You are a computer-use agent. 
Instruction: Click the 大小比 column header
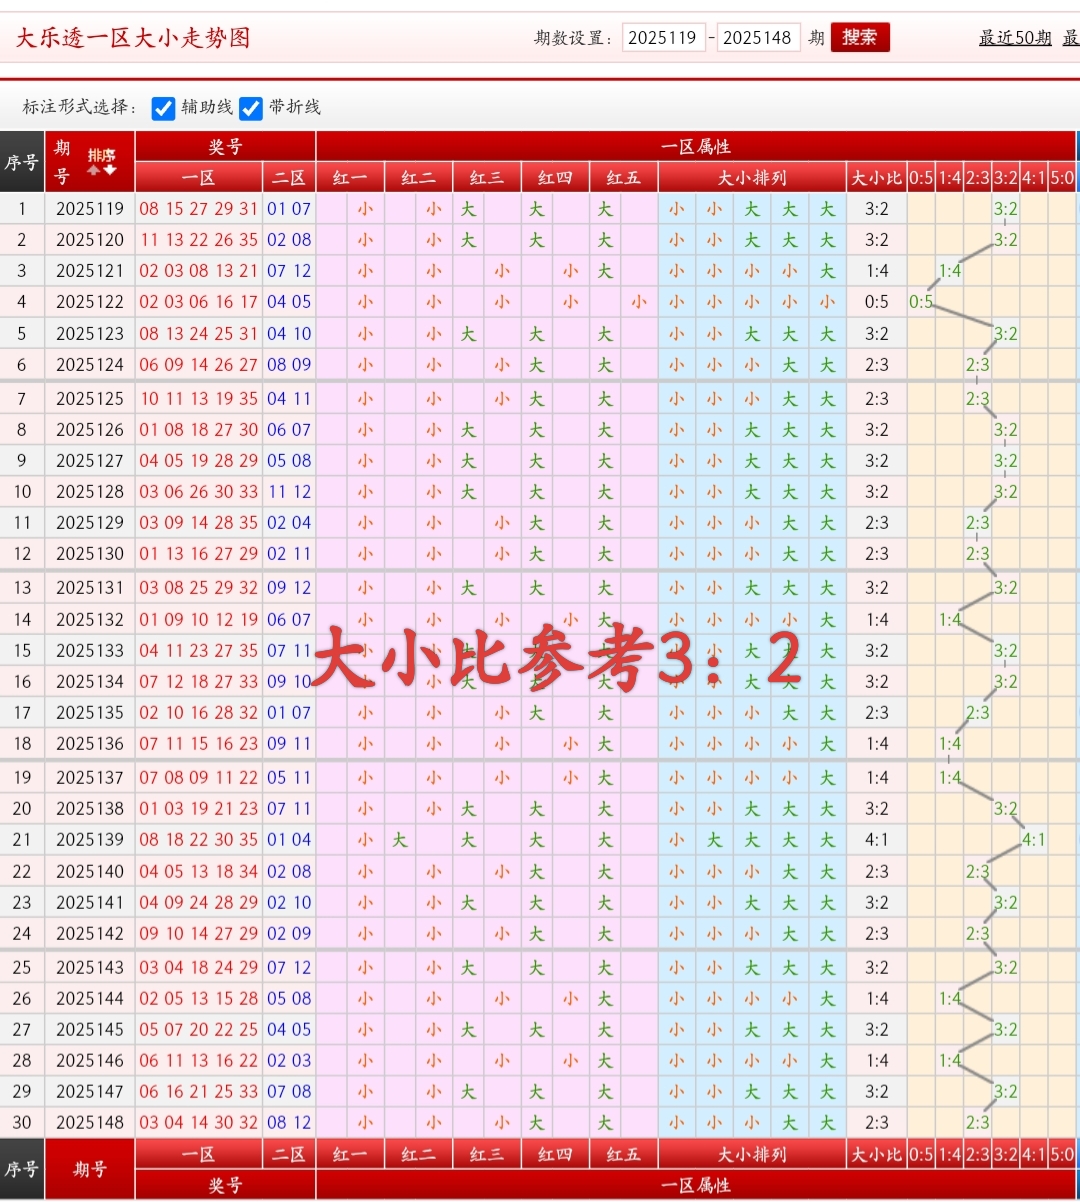point(876,177)
